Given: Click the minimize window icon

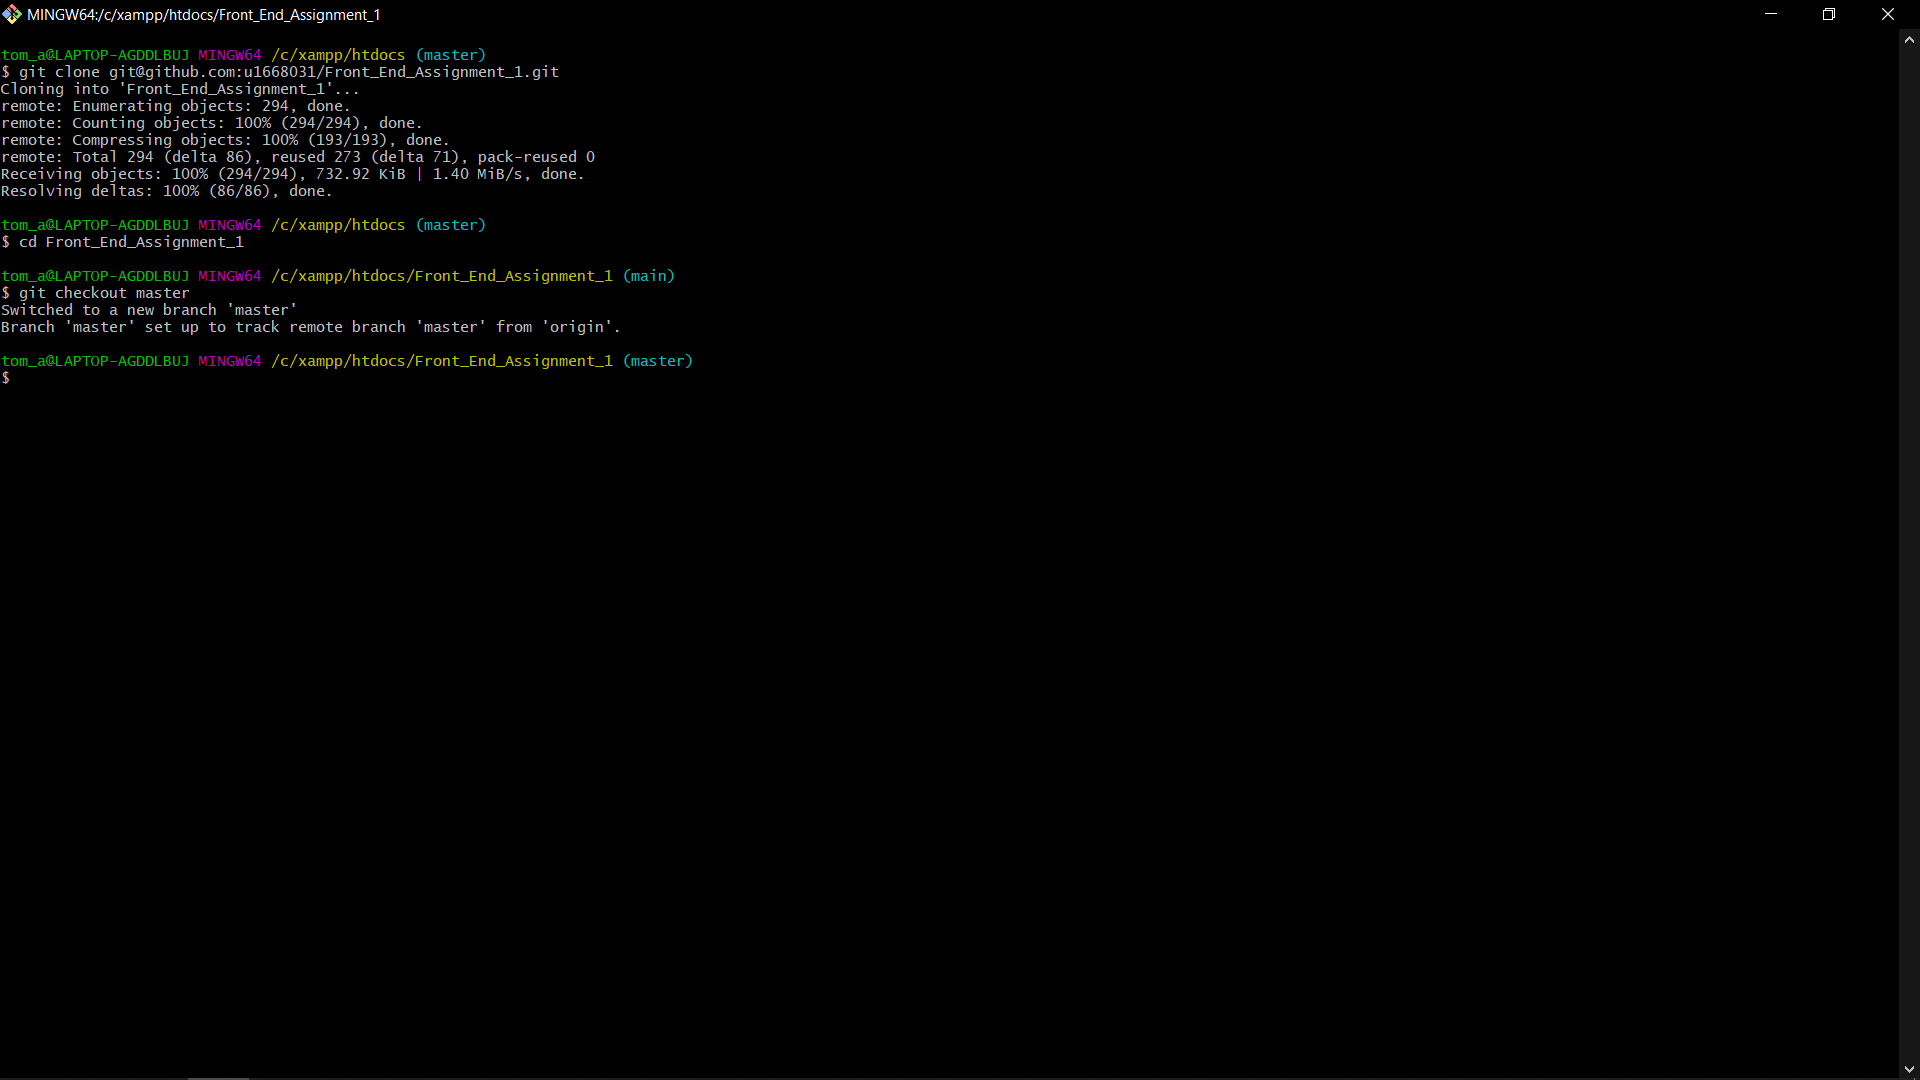Looking at the screenshot, I should (1770, 14).
